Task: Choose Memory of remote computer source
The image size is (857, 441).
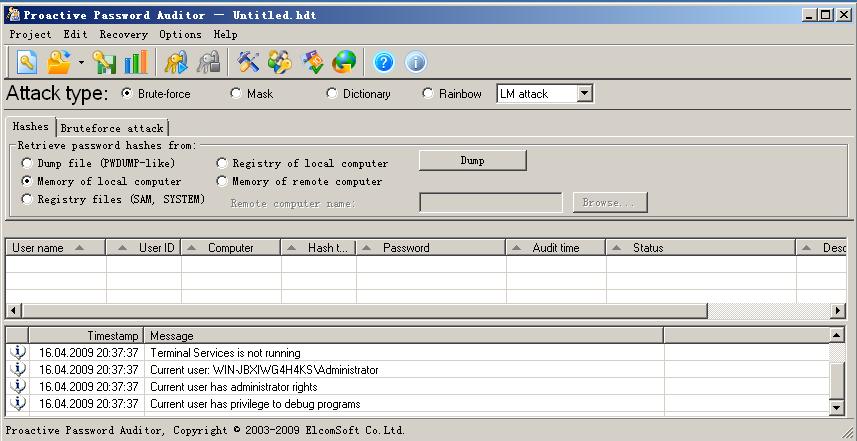Action: coord(300,181)
